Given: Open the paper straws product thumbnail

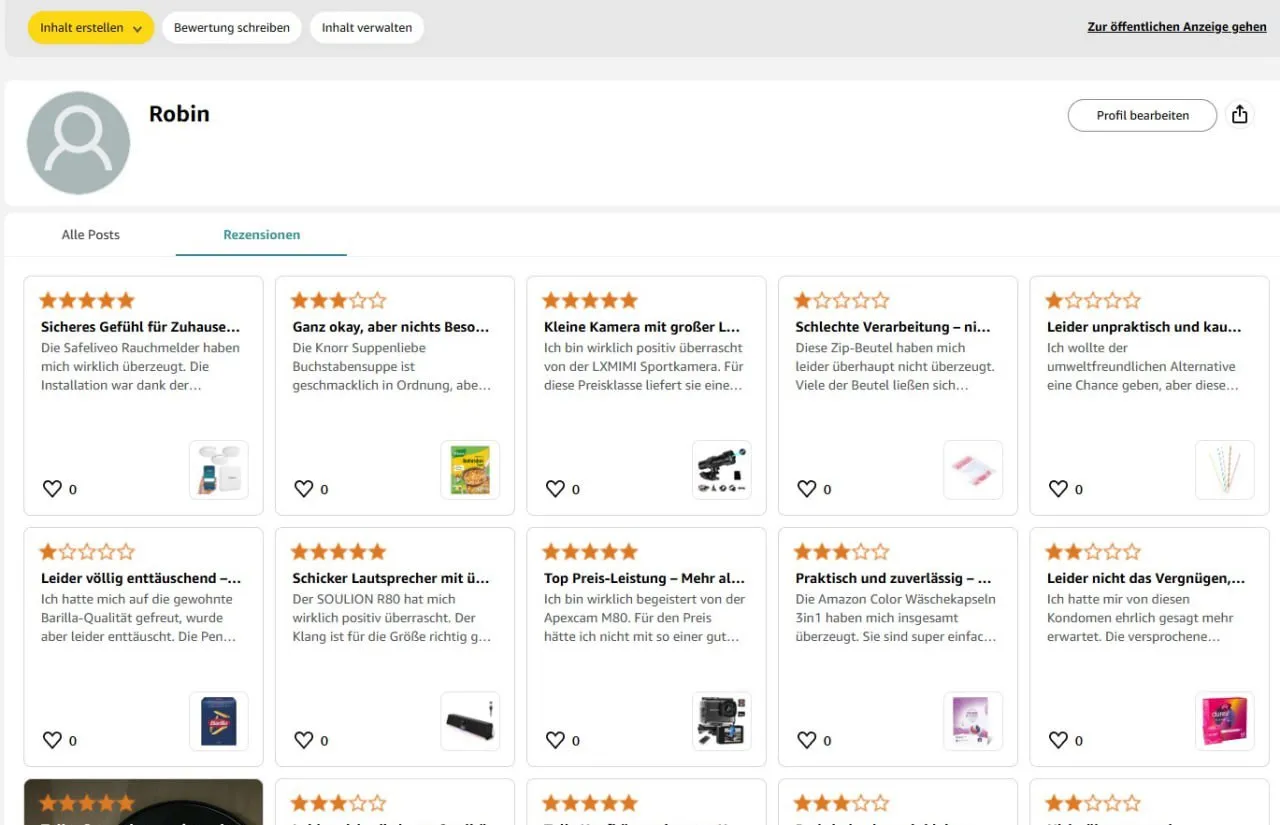Looking at the screenshot, I should pos(1224,470).
